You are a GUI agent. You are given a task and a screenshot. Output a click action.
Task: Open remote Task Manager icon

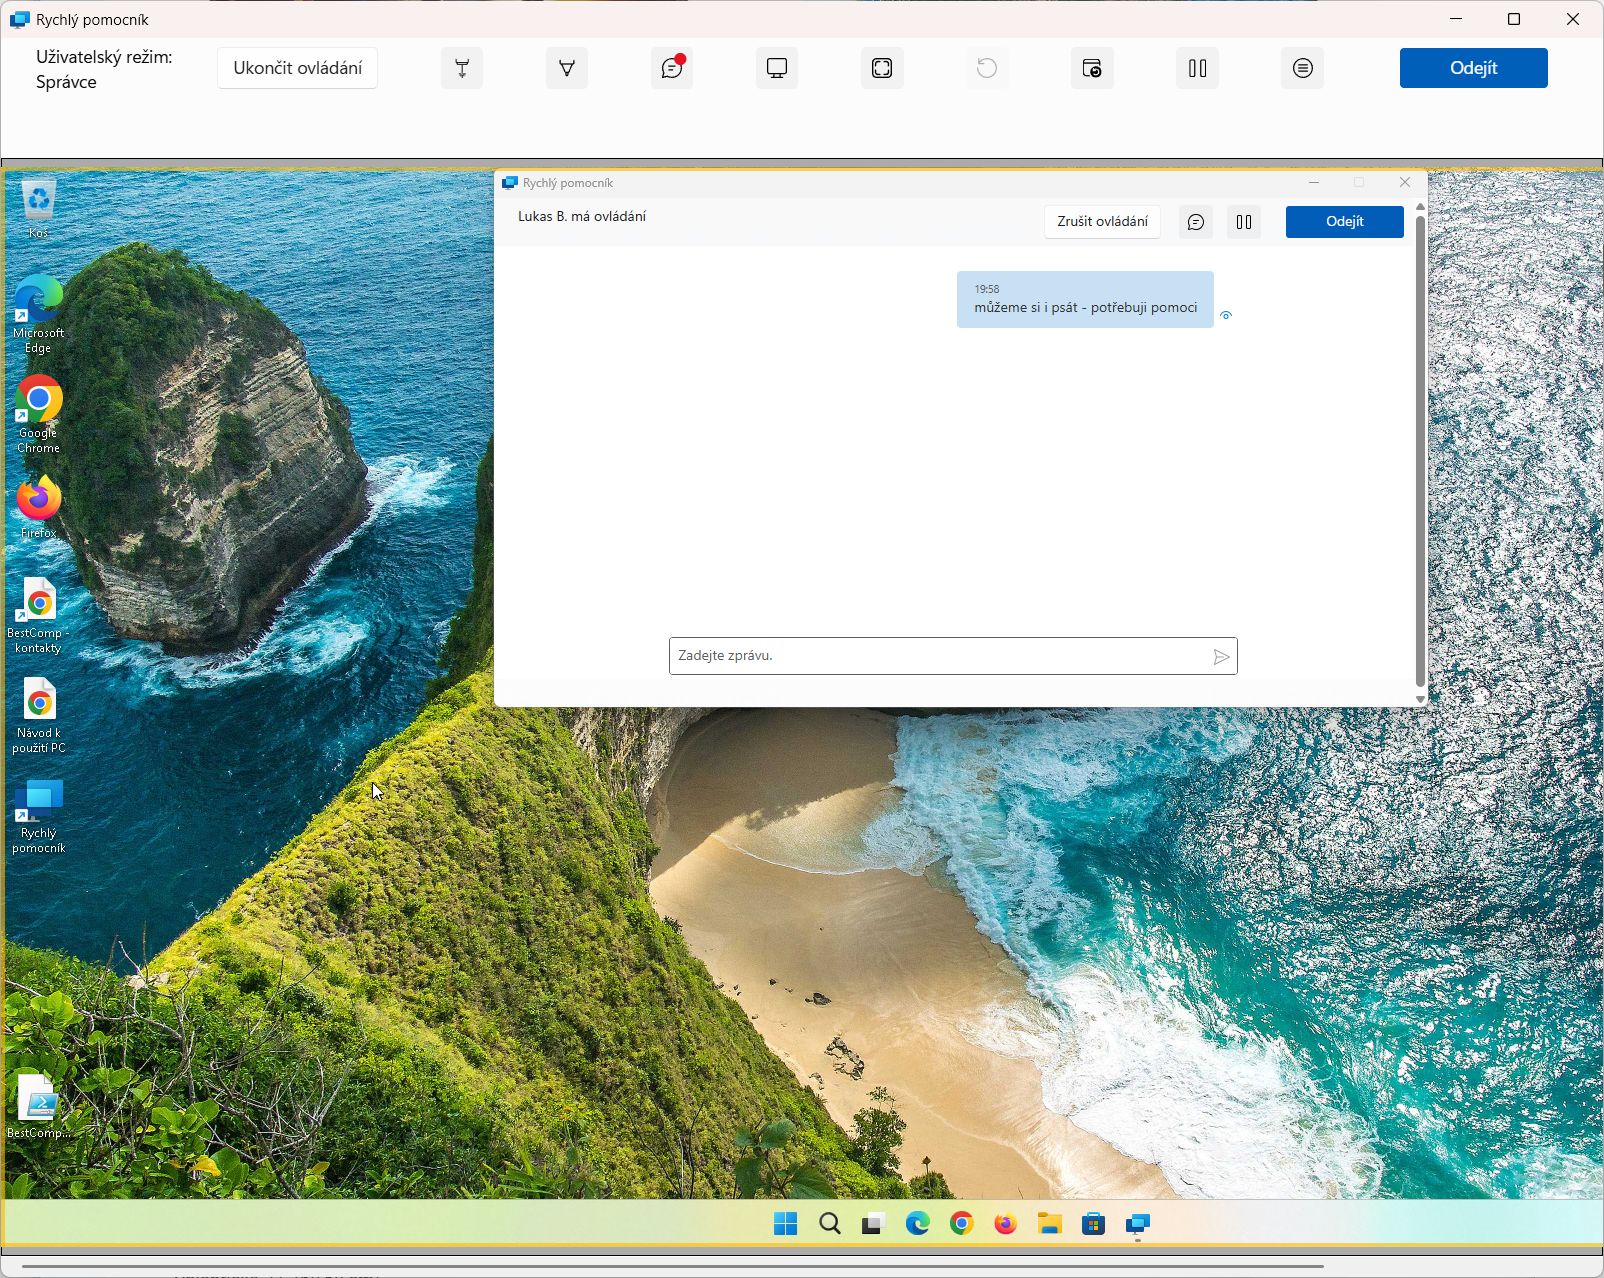tap(1092, 68)
